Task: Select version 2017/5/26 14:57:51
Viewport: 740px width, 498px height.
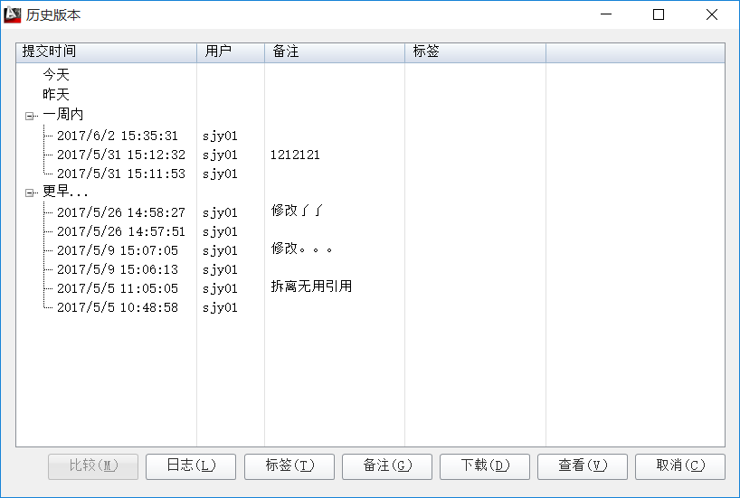Action: coord(121,232)
